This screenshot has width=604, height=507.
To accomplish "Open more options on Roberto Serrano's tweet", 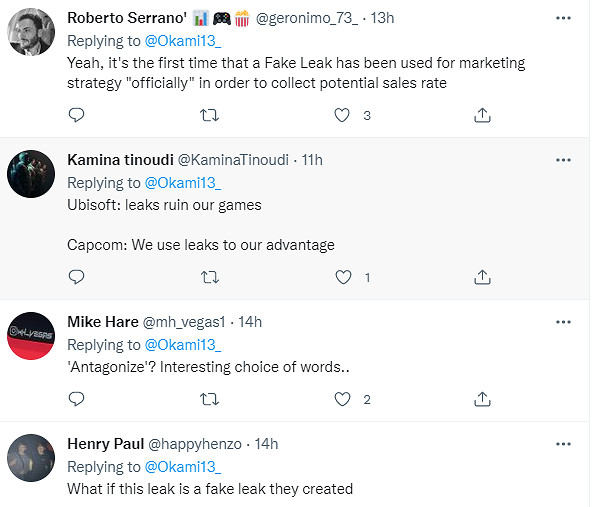I will click(x=563, y=17).
